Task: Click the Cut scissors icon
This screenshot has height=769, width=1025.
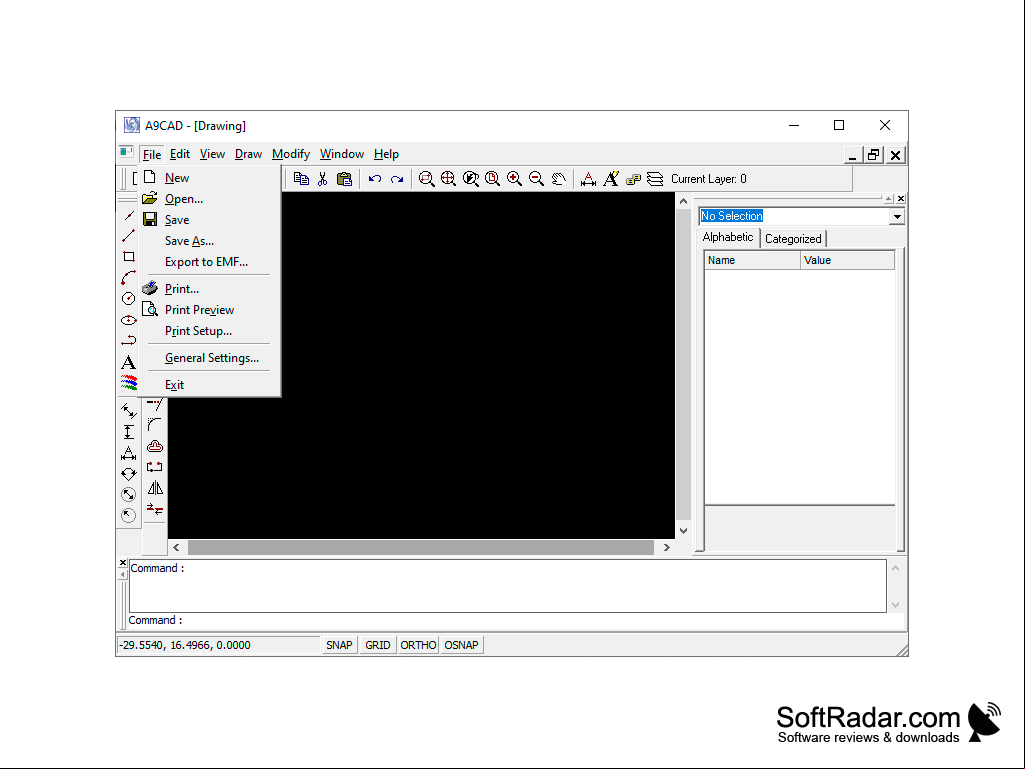Action: point(322,179)
